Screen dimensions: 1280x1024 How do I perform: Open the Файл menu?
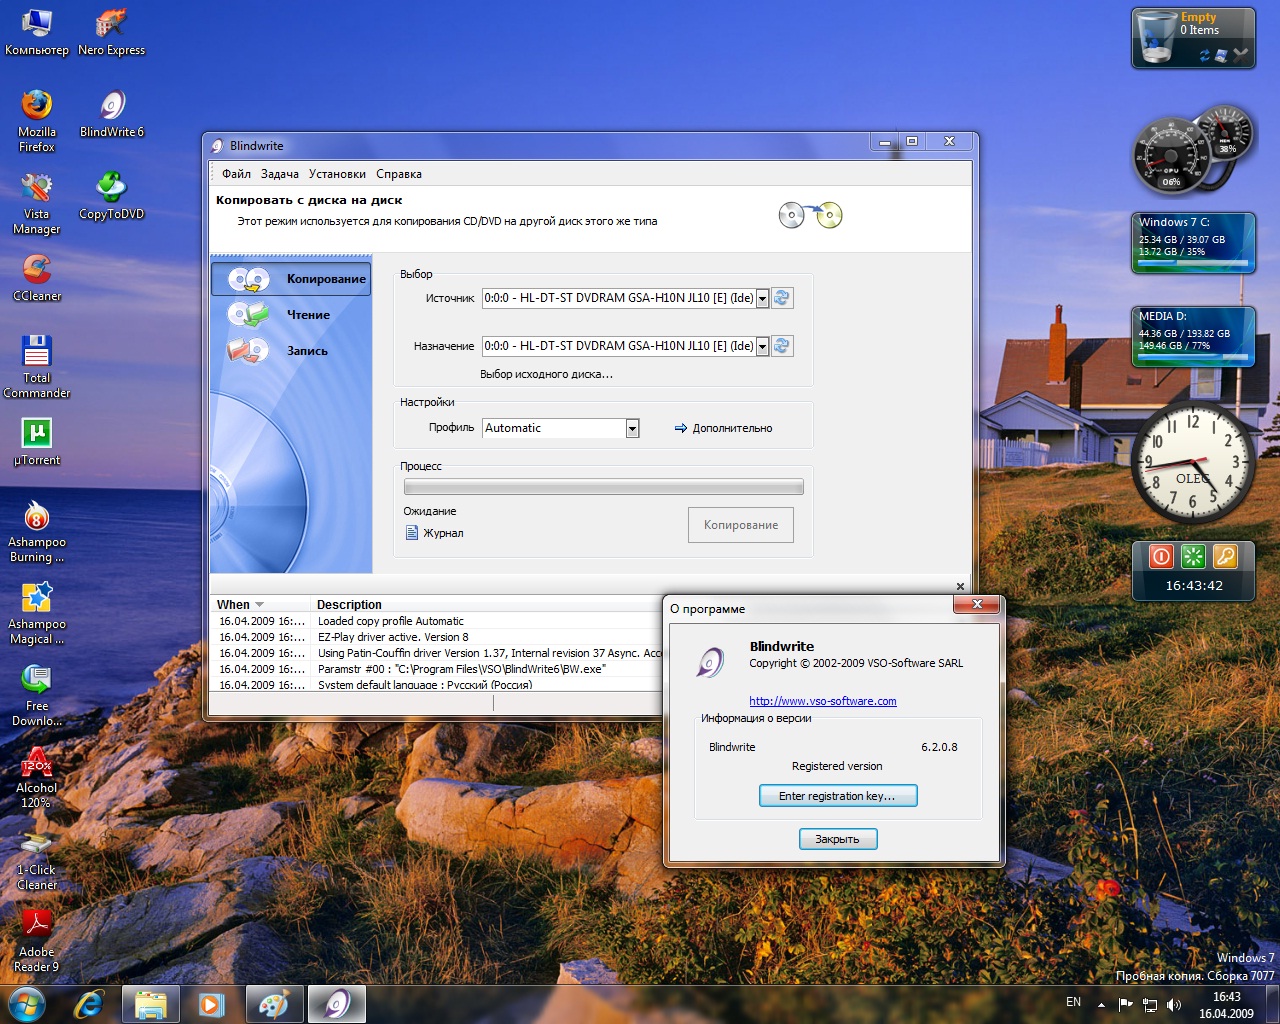(x=236, y=174)
